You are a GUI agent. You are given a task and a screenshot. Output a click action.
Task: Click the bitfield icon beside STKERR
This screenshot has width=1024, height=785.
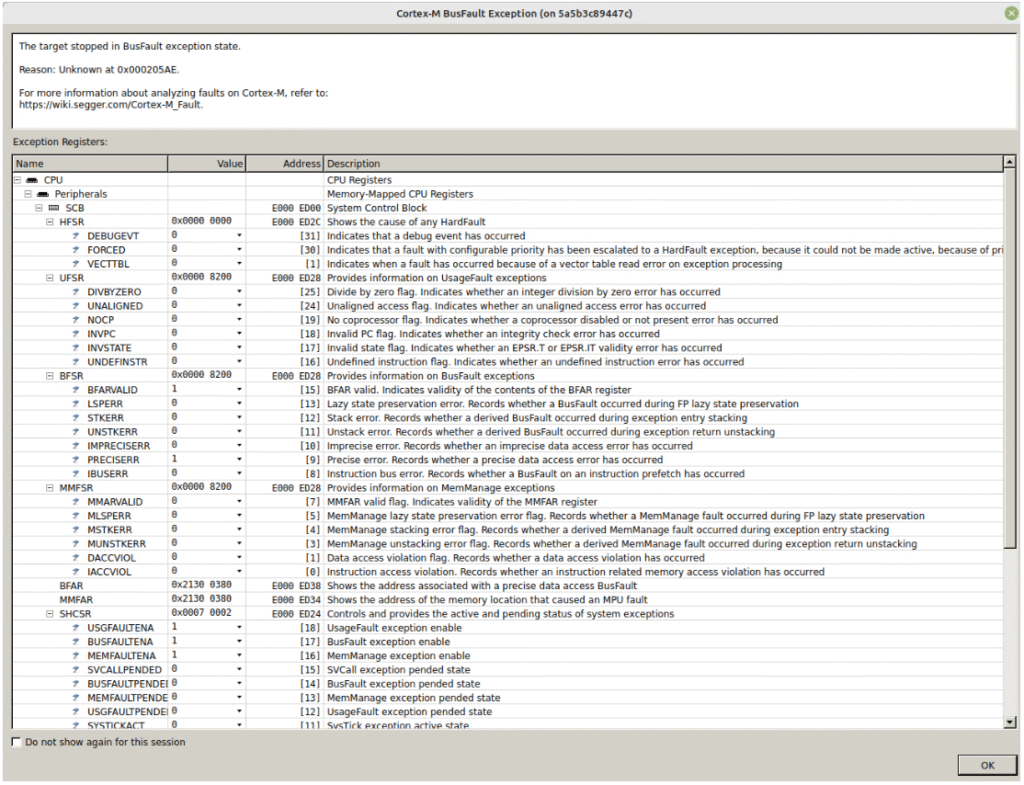click(x=76, y=418)
